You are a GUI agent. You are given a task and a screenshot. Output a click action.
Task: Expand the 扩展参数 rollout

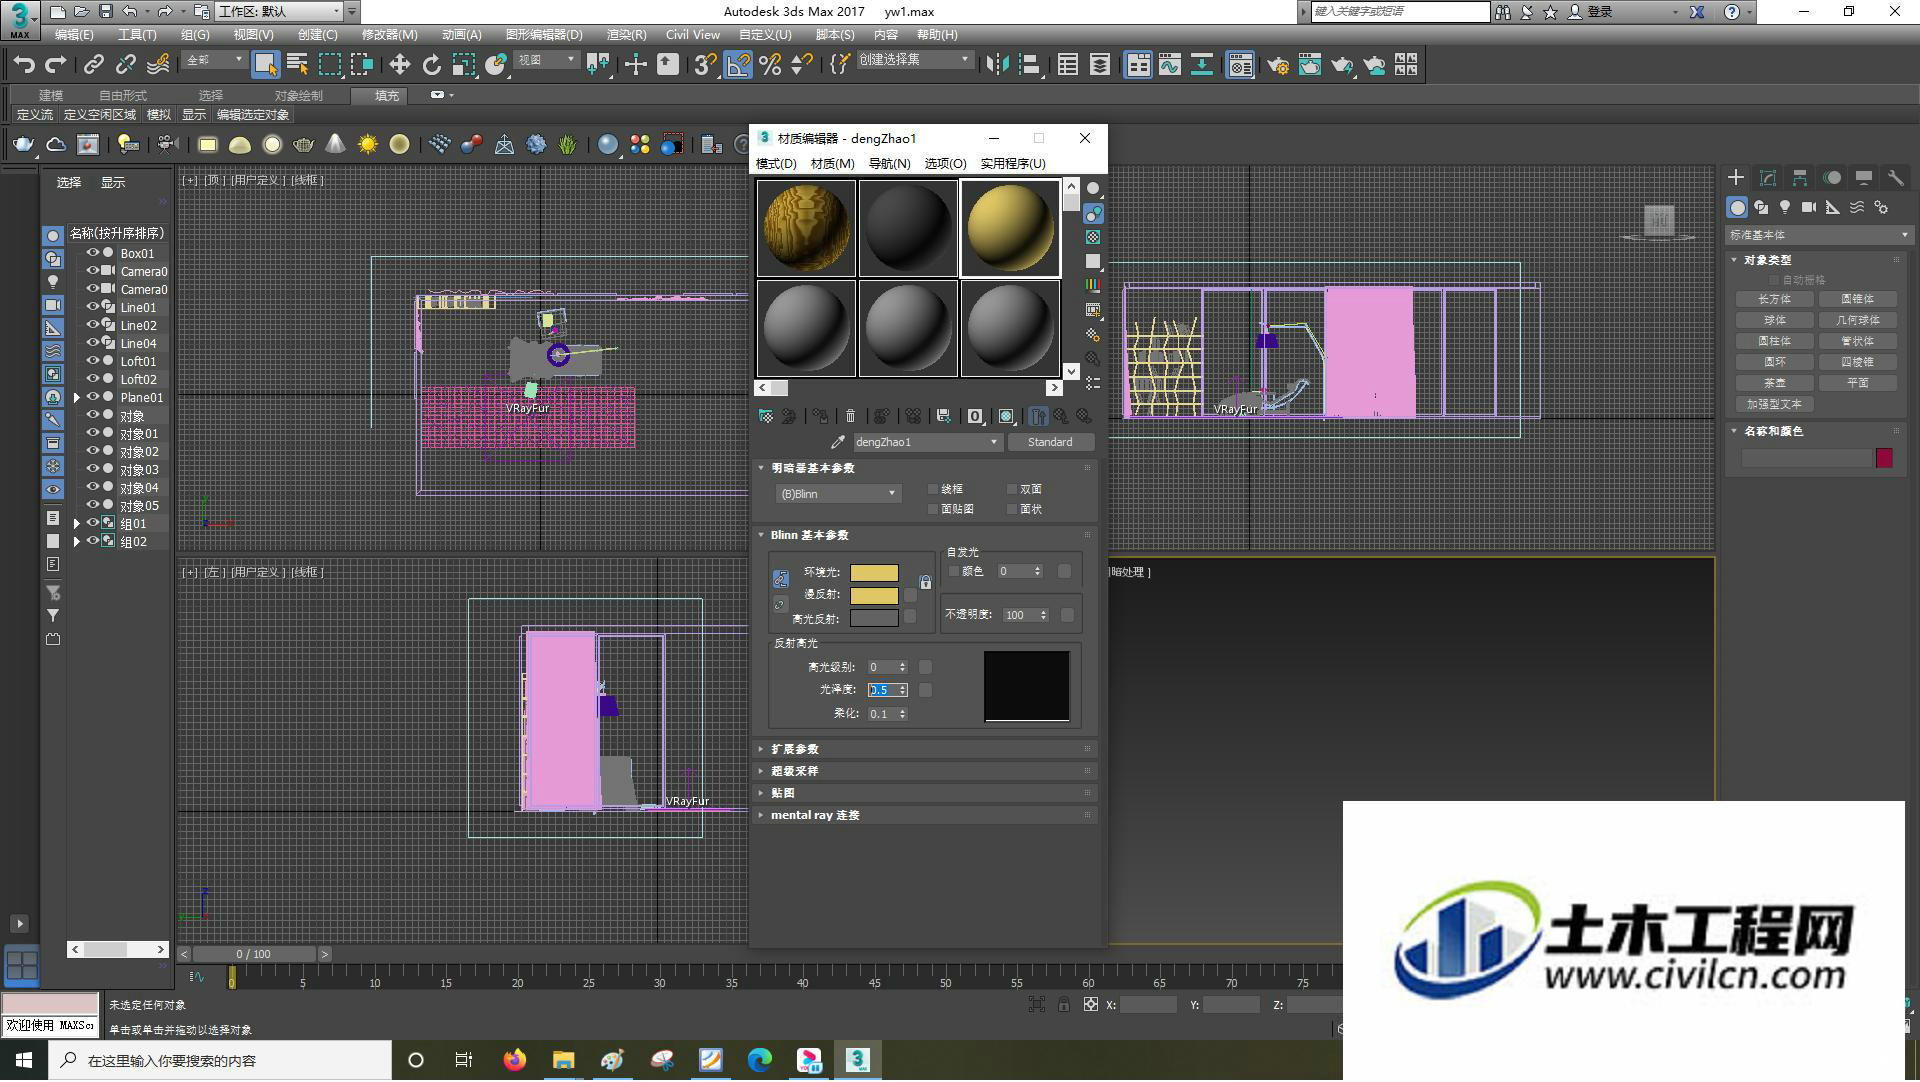[x=926, y=749]
